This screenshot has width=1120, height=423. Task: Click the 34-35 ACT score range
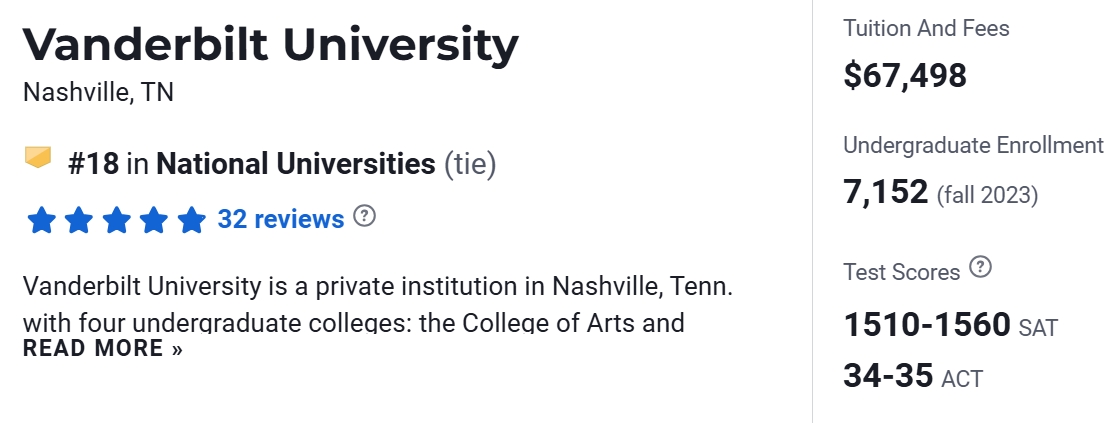tap(888, 376)
